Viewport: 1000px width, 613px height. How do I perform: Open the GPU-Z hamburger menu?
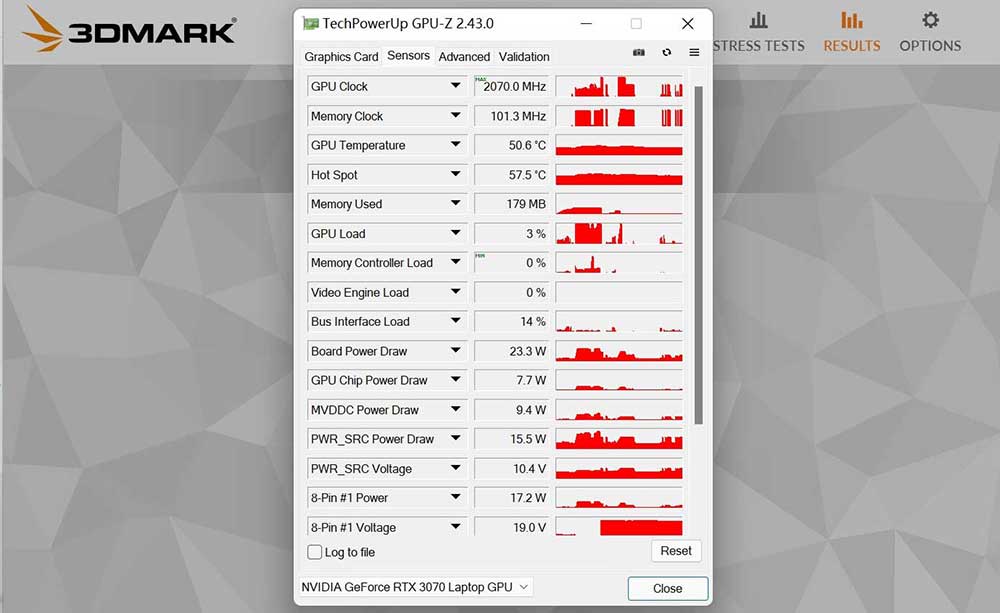[x=693, y=52]
